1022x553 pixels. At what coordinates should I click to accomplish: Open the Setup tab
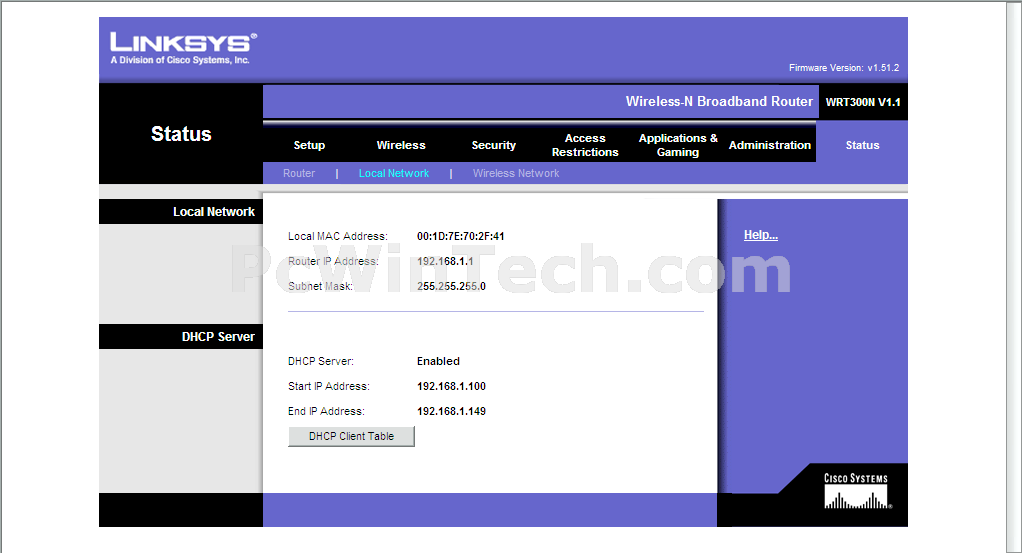(x=309, y=145)
